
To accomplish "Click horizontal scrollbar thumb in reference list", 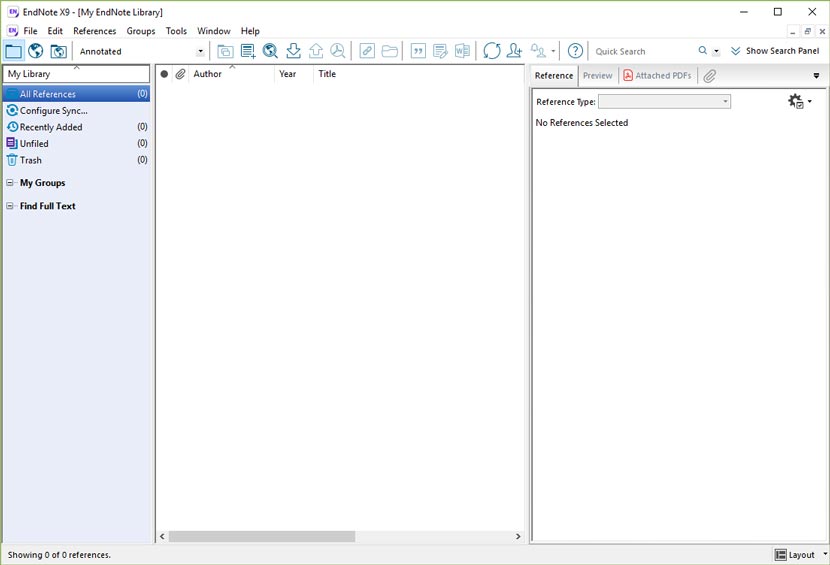I will click(x=262, y=536).
